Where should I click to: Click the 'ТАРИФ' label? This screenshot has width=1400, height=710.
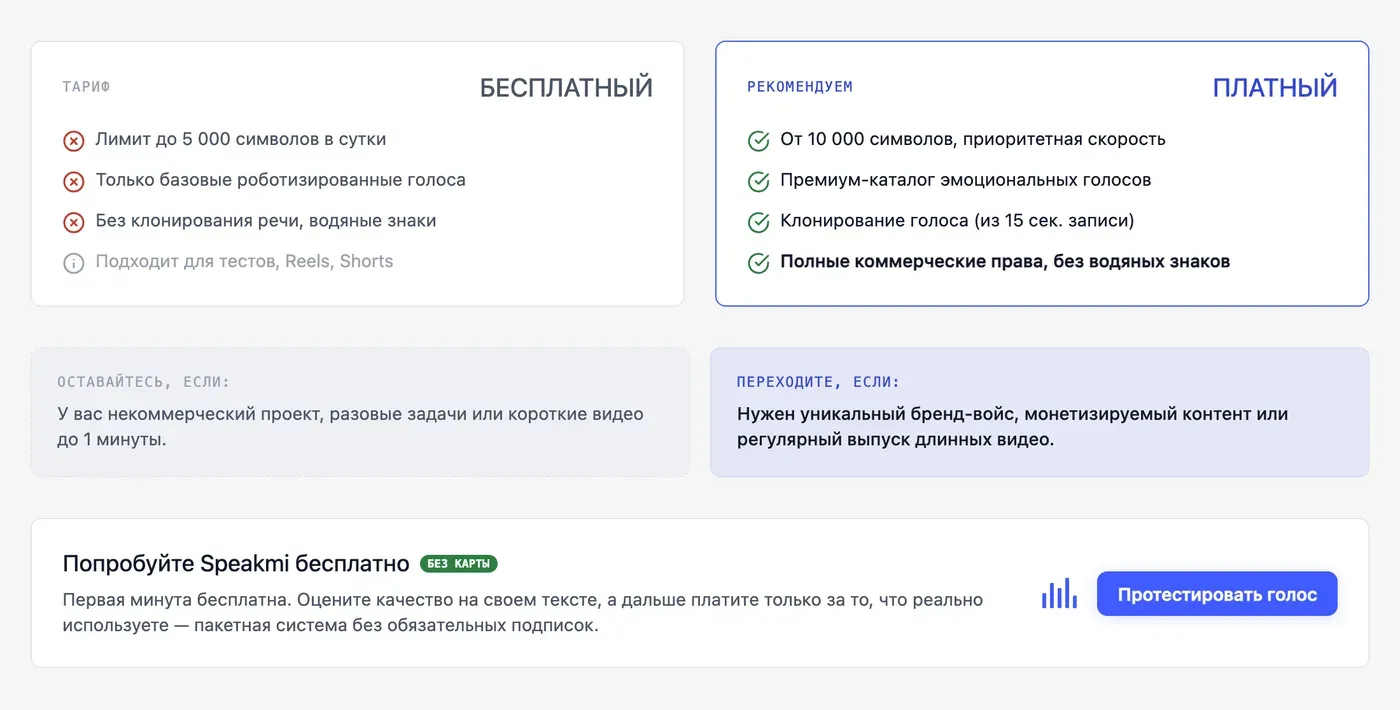coord(86,87)
